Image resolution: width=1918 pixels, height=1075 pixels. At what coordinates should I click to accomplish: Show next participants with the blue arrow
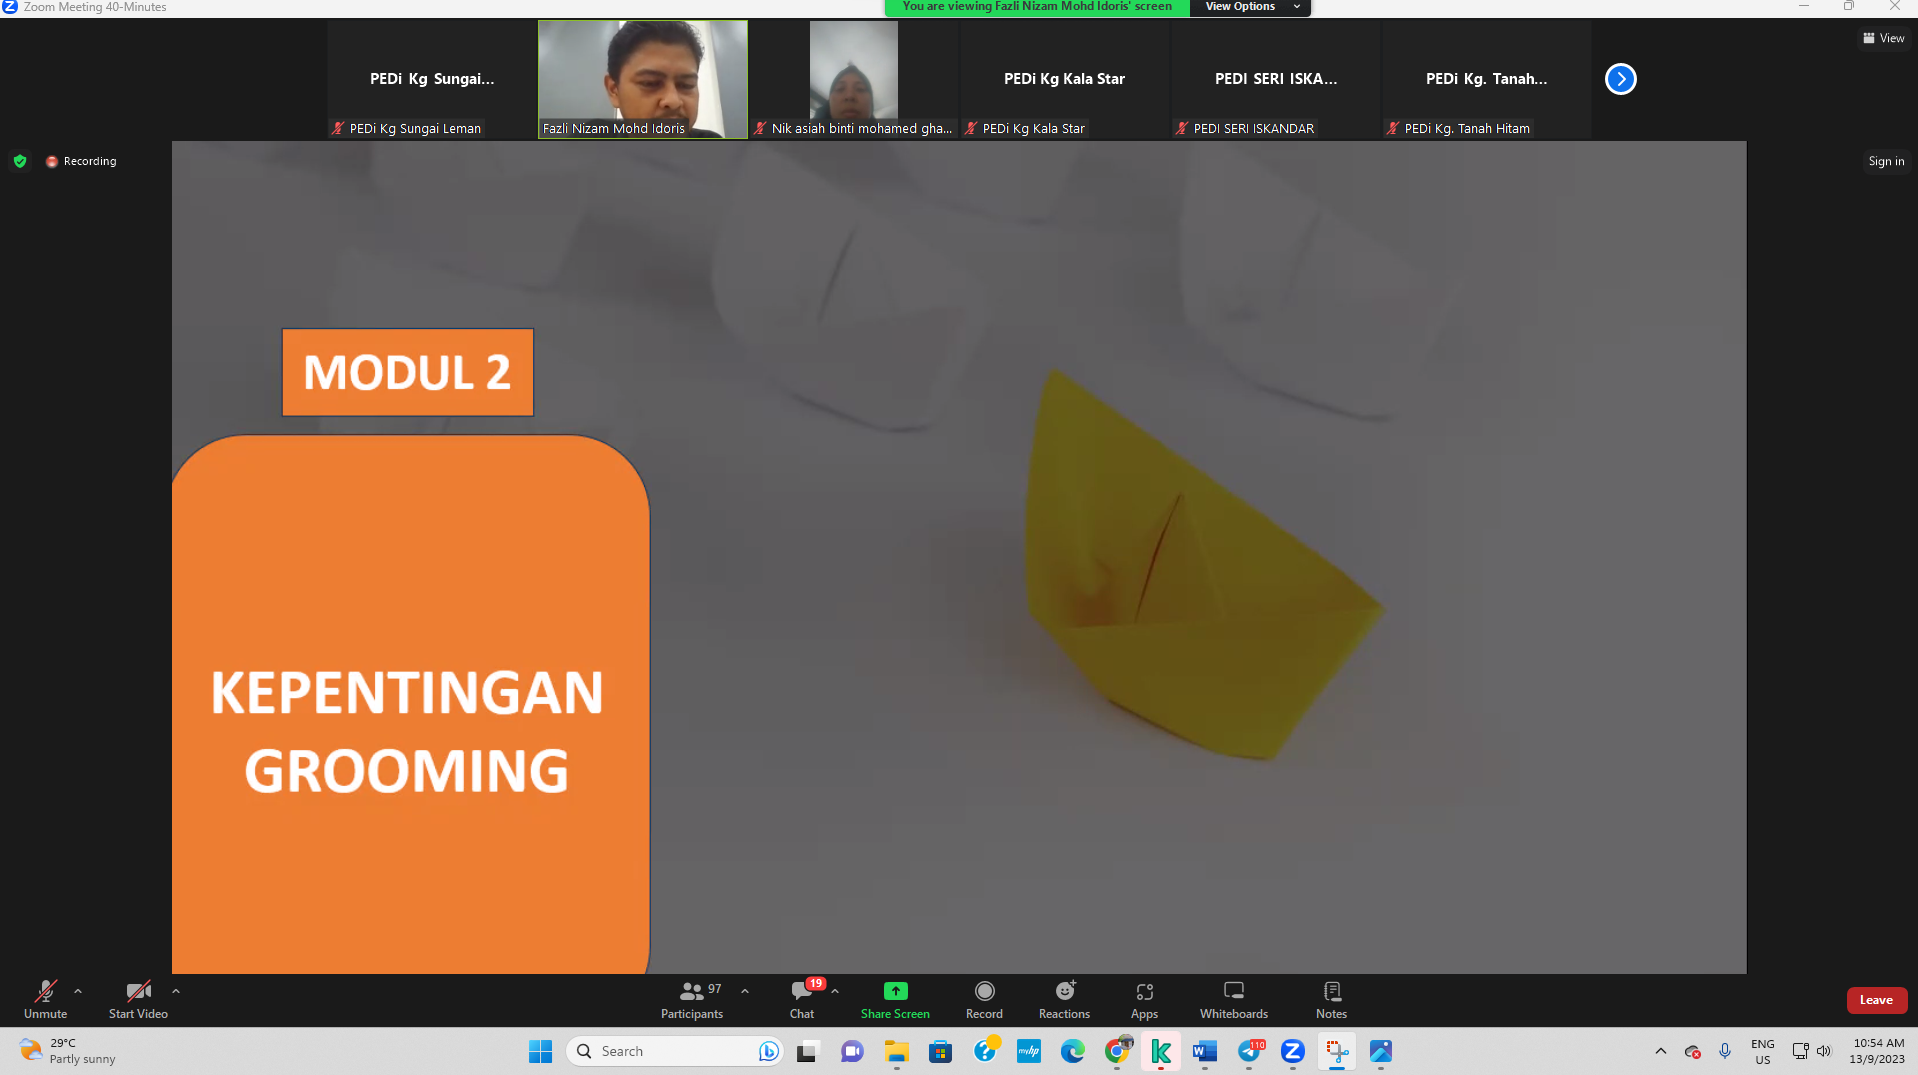(x=1620, y=79)
